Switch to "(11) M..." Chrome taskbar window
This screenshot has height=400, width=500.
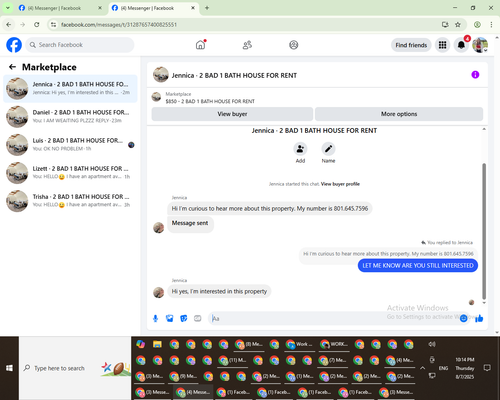pos(232,360)
